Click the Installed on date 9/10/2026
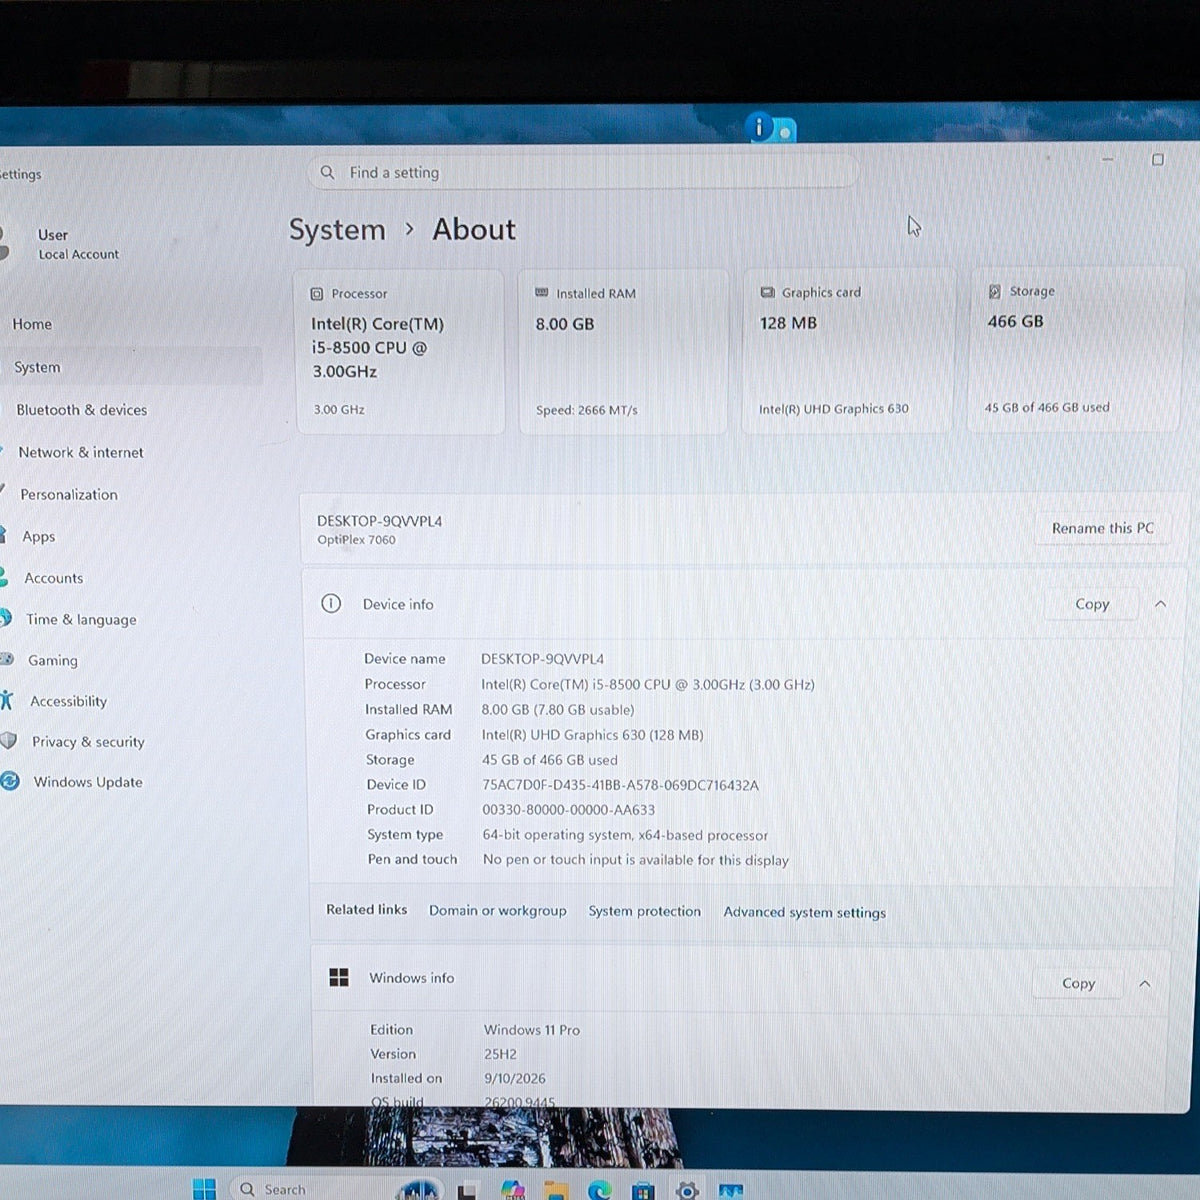1200x1200 pixels. tap(515, 1078)
